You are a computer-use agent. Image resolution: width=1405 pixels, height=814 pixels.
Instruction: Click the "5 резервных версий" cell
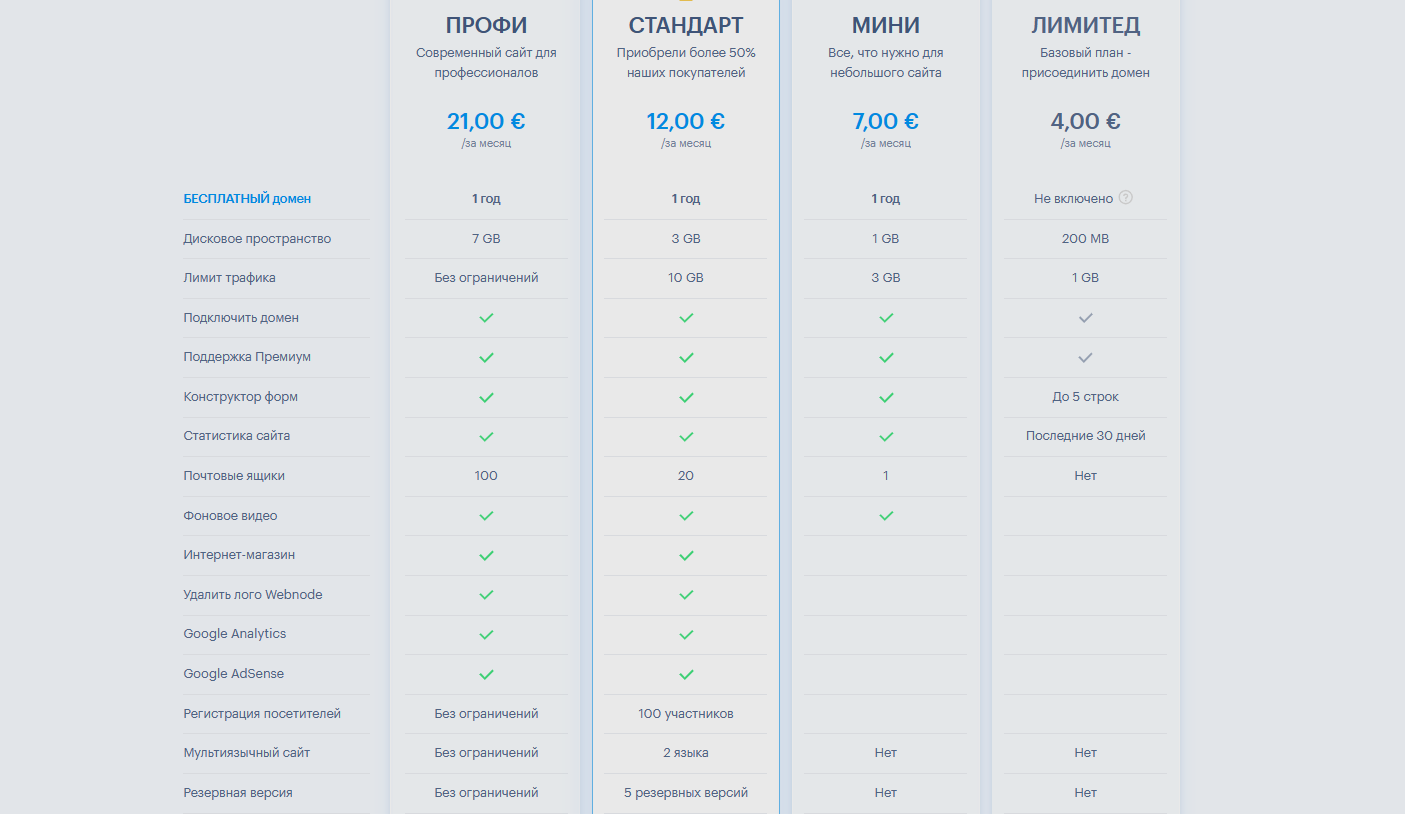(x=686, y=793)
